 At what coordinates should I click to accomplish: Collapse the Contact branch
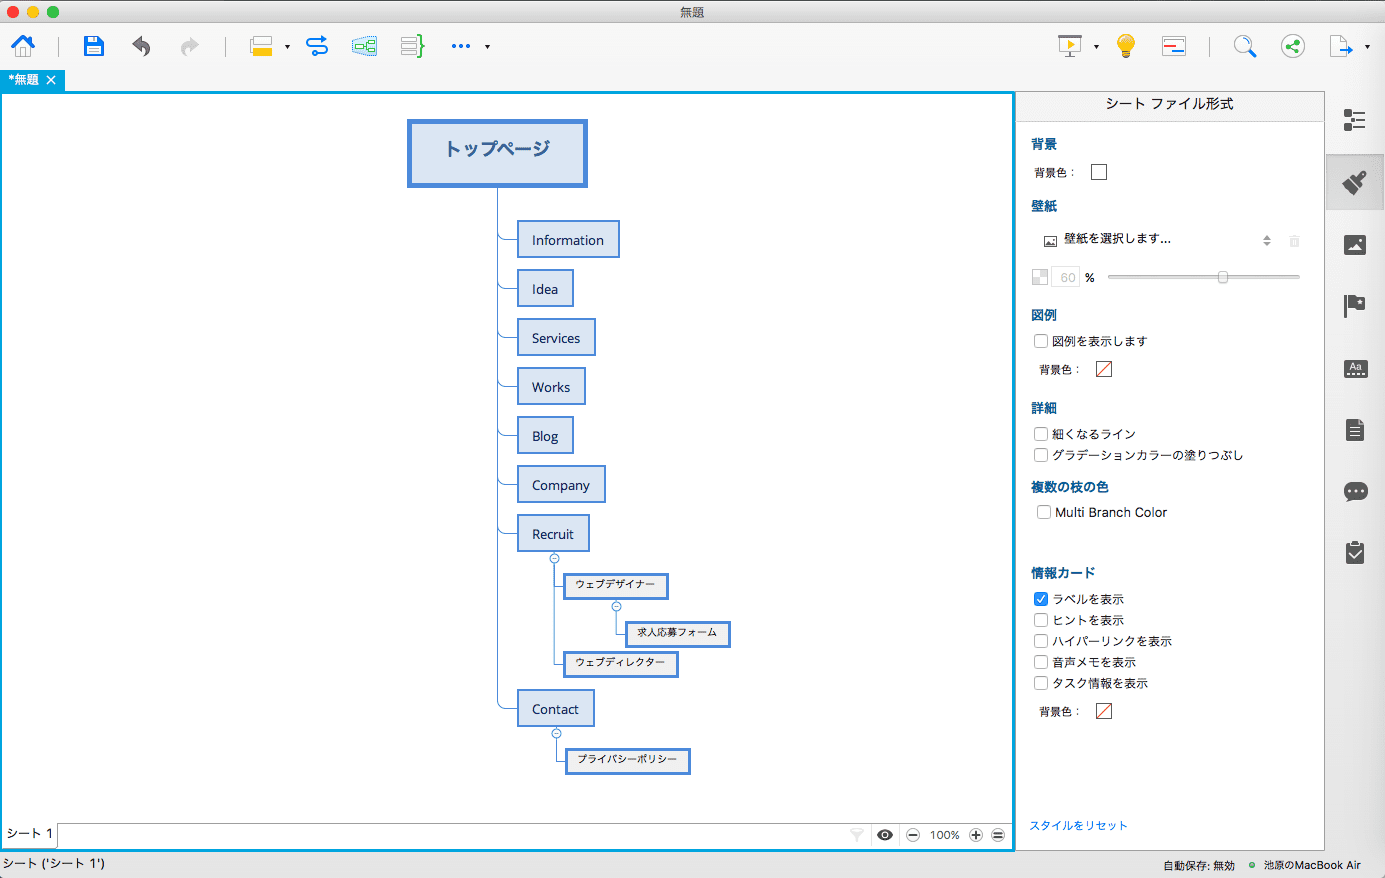pyautogui.click(x=556, y=733)
